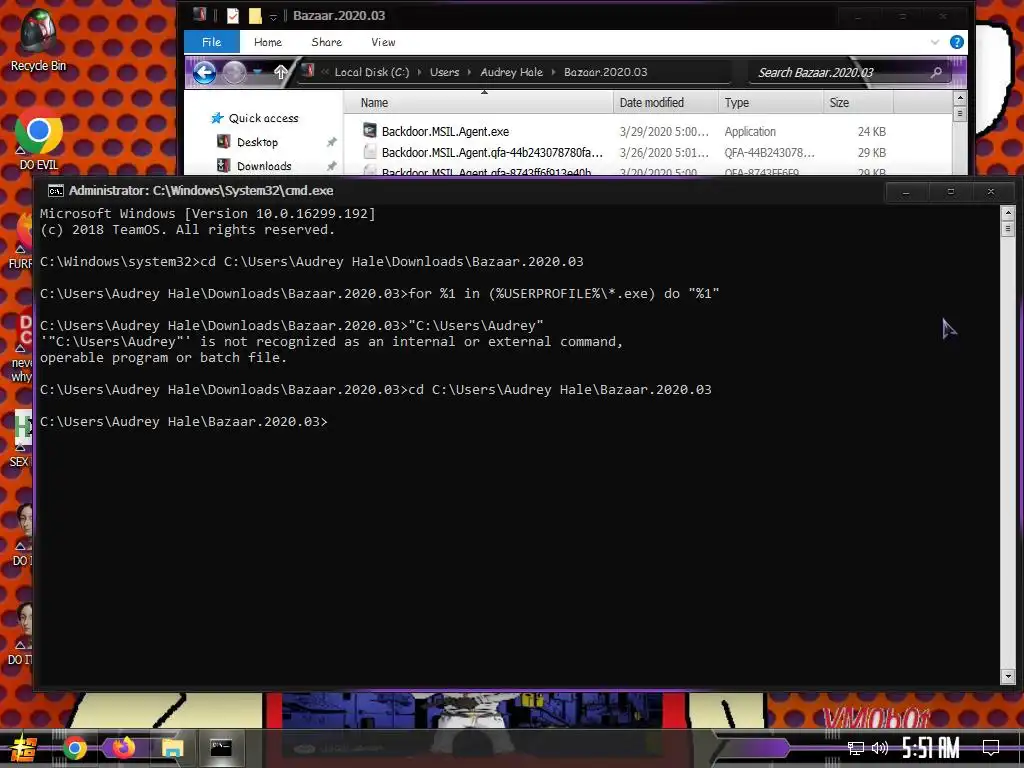Open the Share ribbon tab

(327, 42)
